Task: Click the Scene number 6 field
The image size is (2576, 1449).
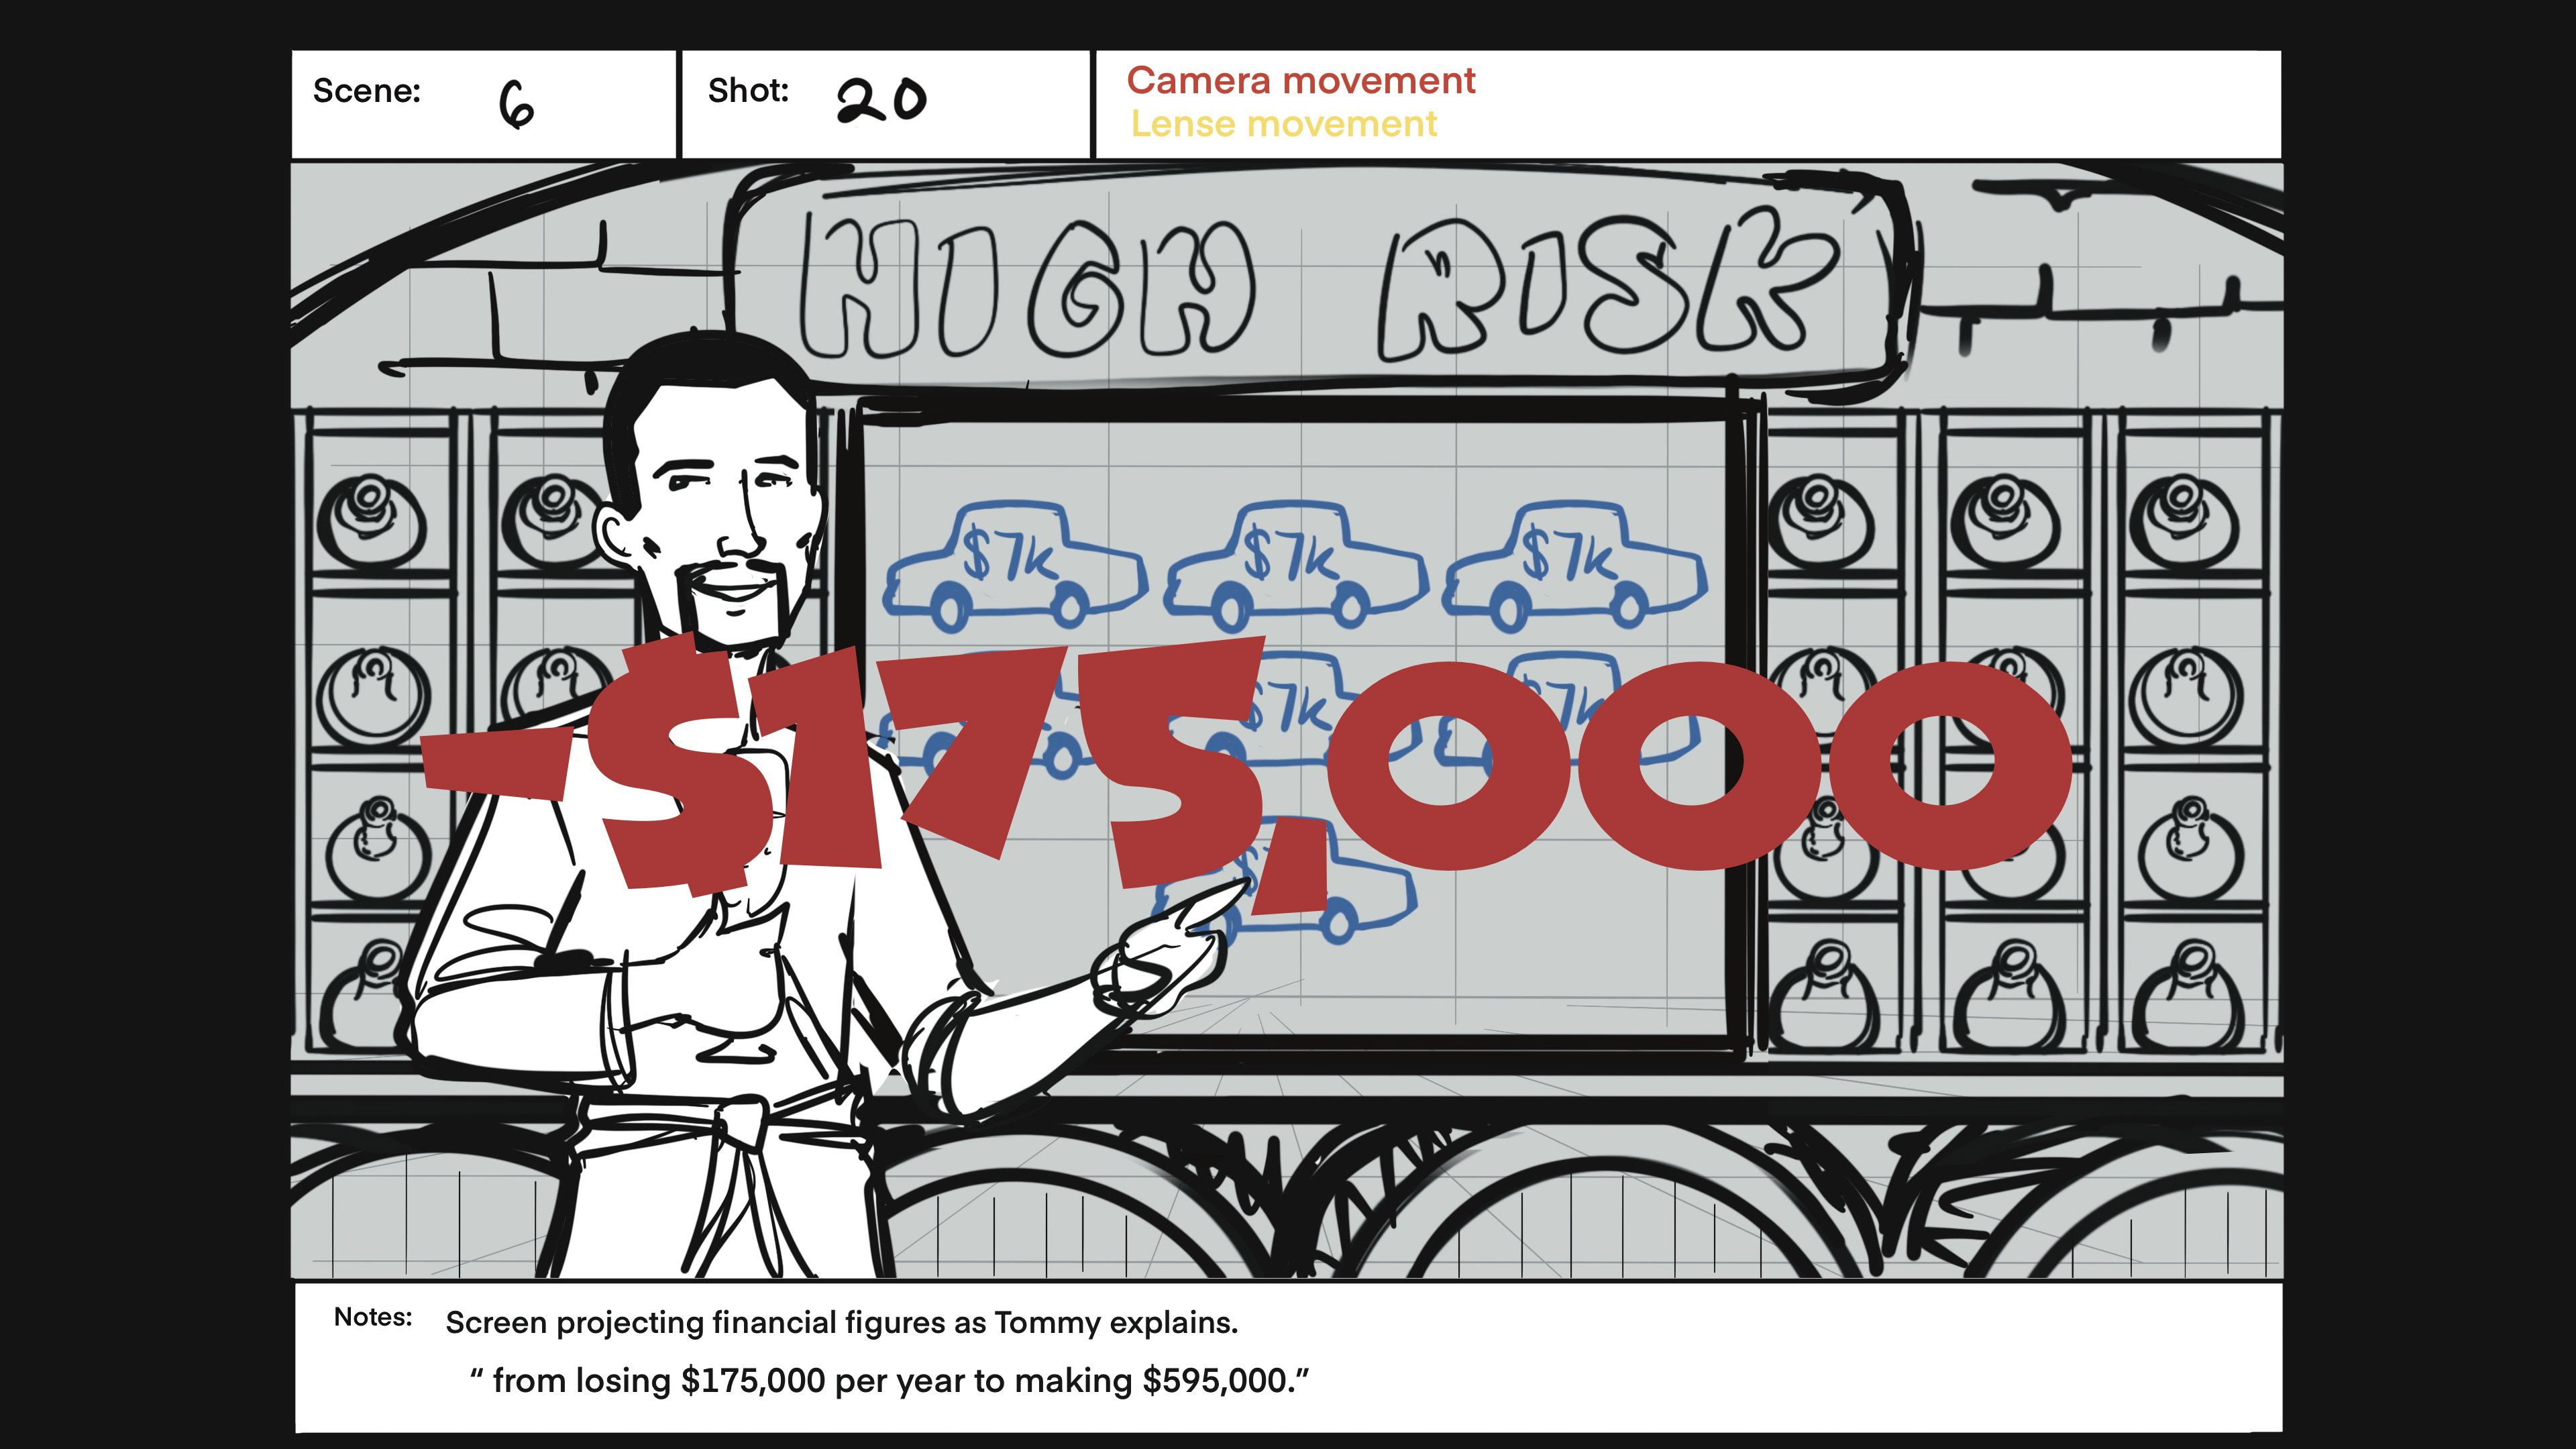Action: (x=516, y=104)
